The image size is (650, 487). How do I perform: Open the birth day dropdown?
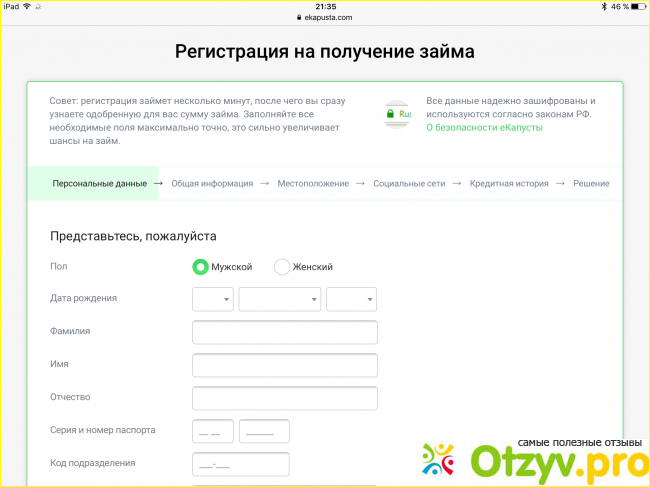coord(213,299)
